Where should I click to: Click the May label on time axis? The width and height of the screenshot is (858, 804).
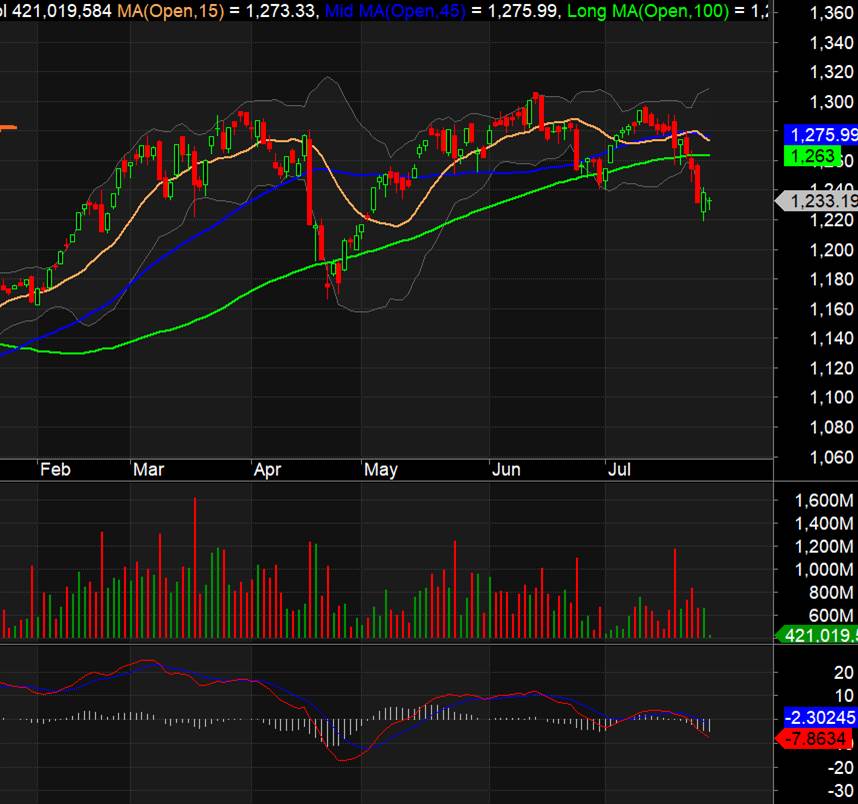coord(381,470)
